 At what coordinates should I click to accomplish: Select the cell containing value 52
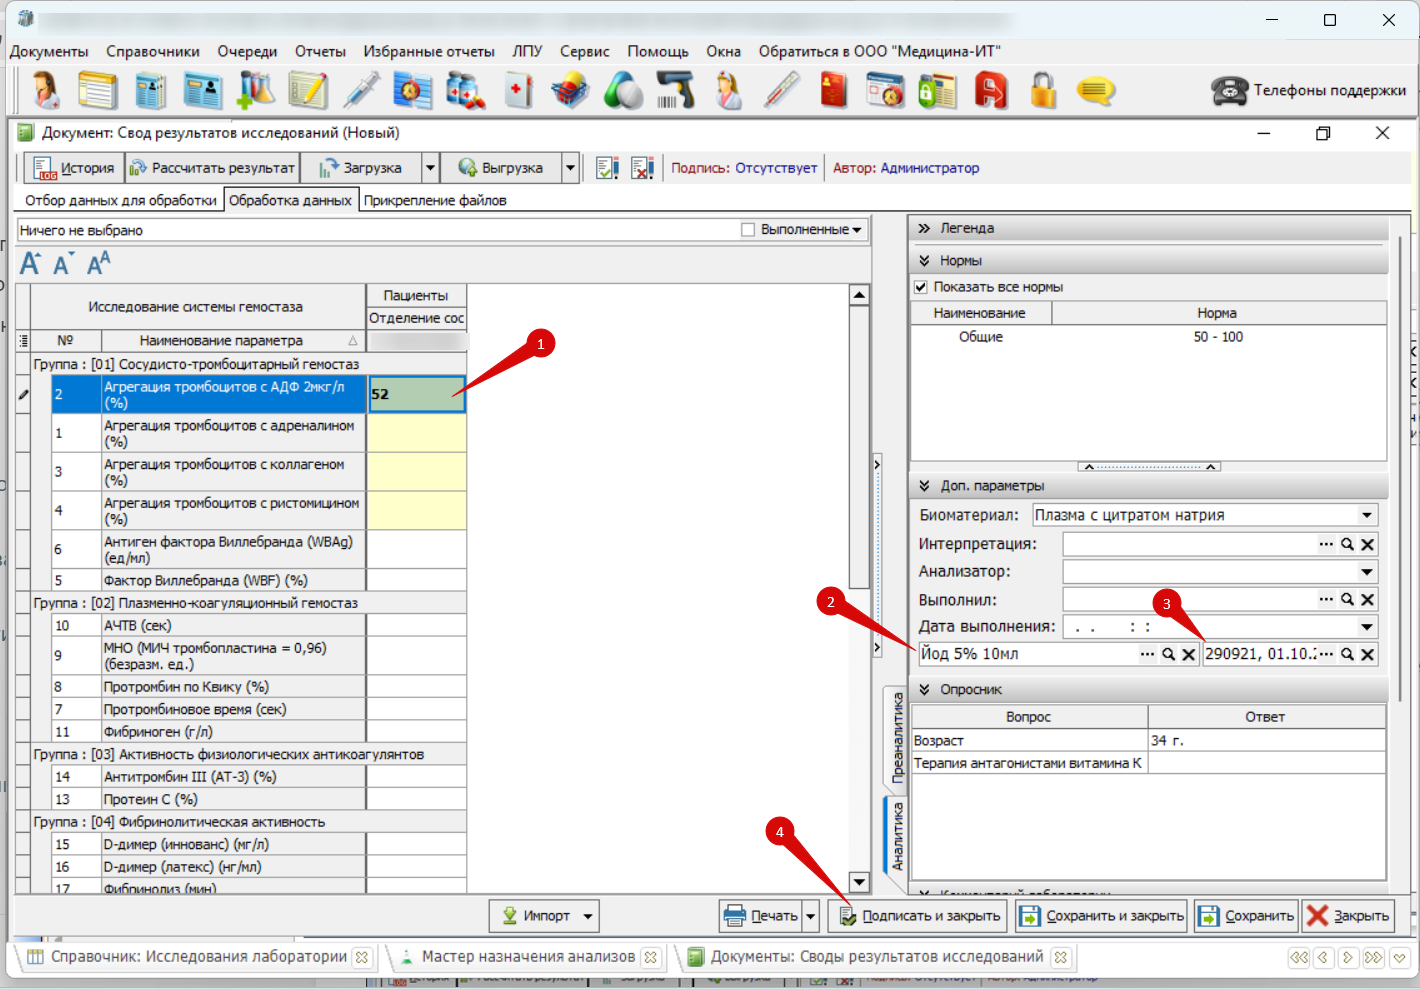(x=417, y=394)
